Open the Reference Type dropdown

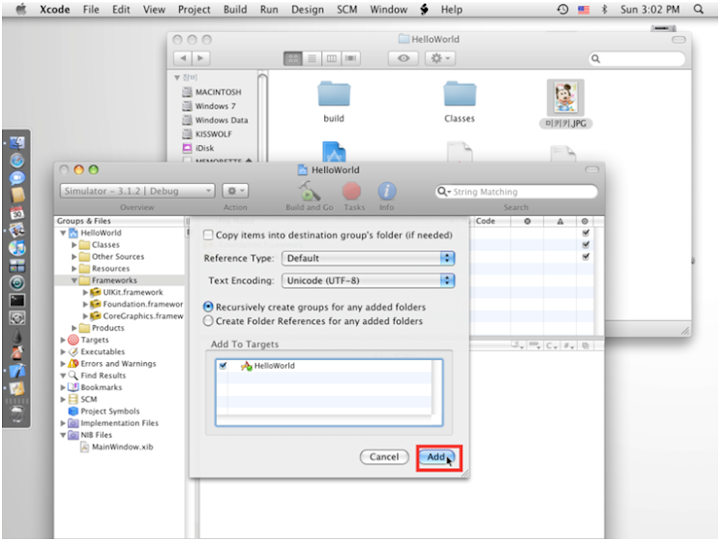point(368,258)
